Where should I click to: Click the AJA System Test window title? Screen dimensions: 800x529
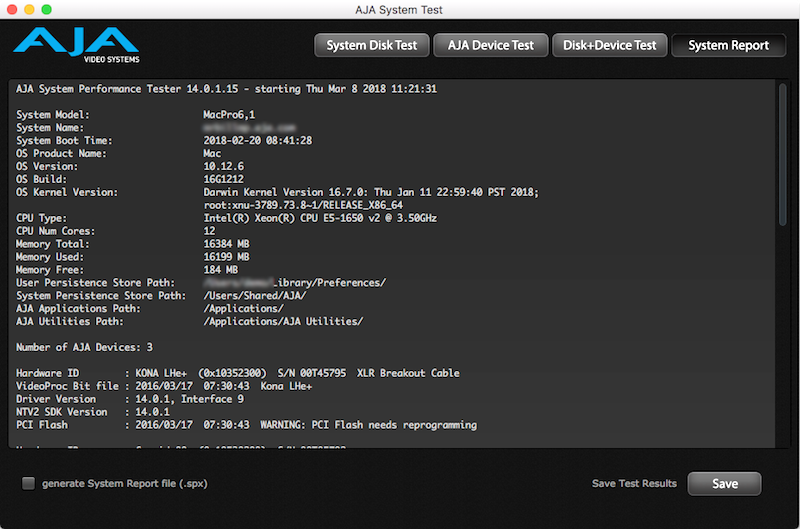[x=399, y=10]
